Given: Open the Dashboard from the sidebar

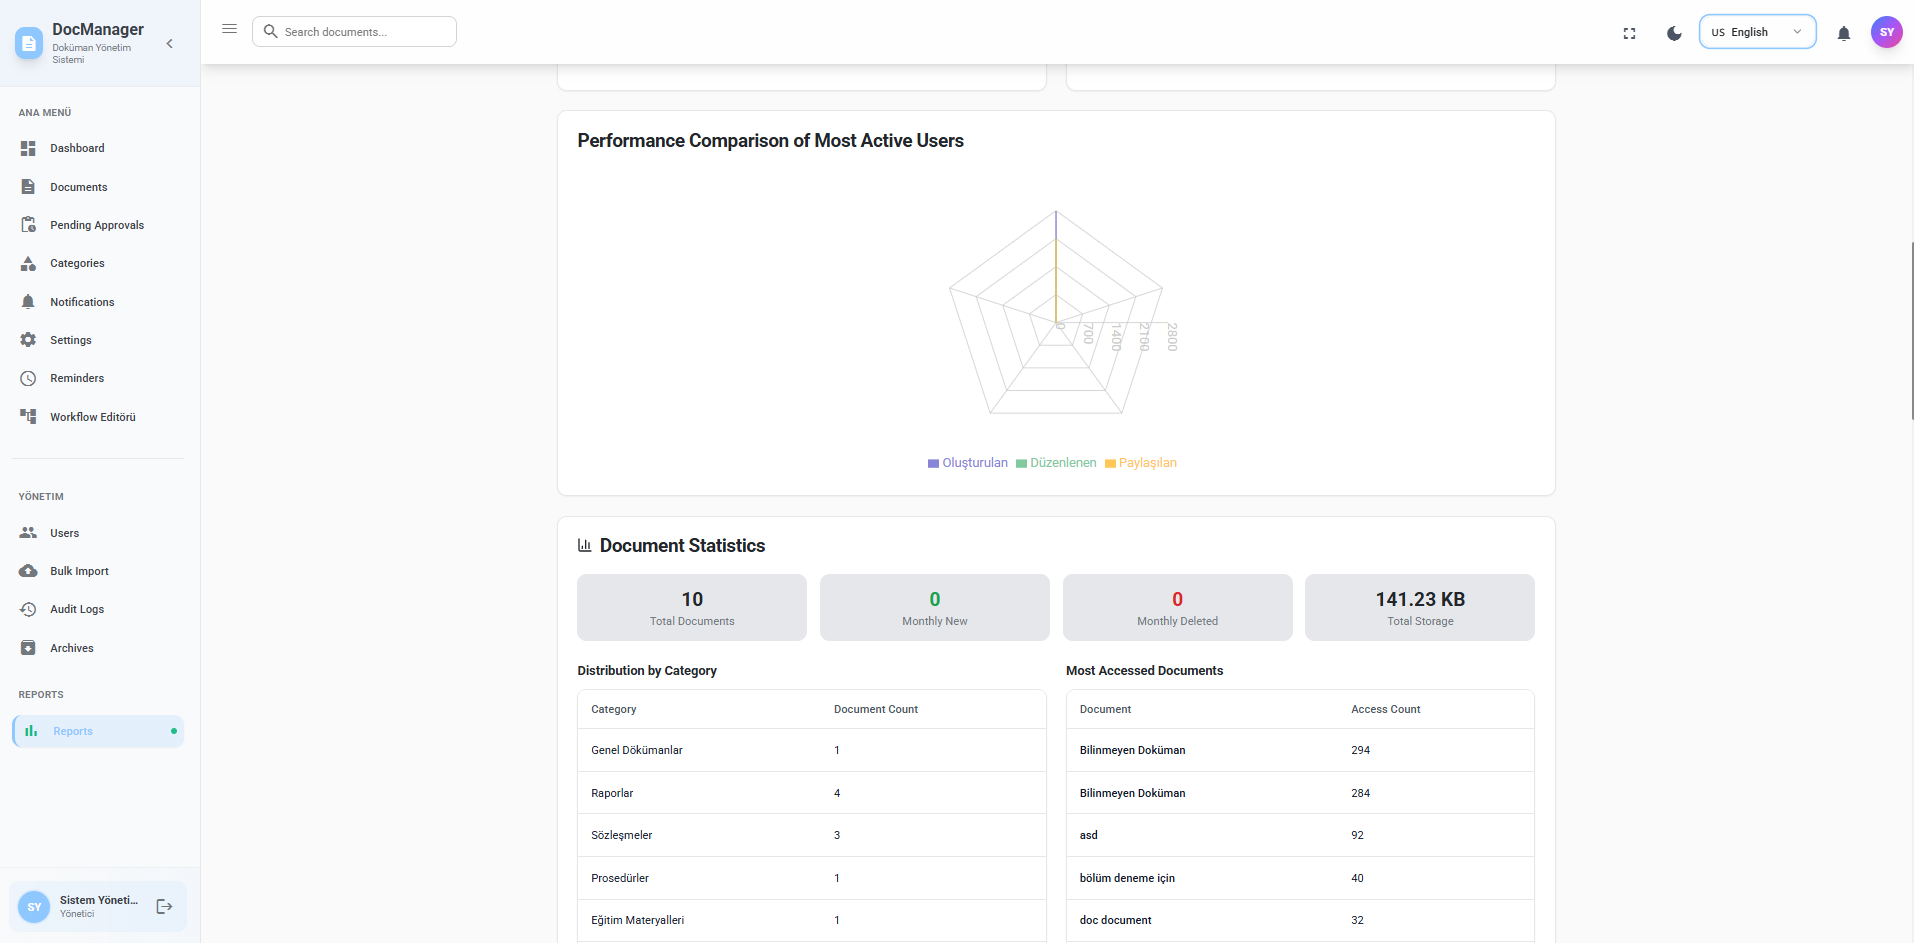Looking at the screenshot, I should click(77, 148).
